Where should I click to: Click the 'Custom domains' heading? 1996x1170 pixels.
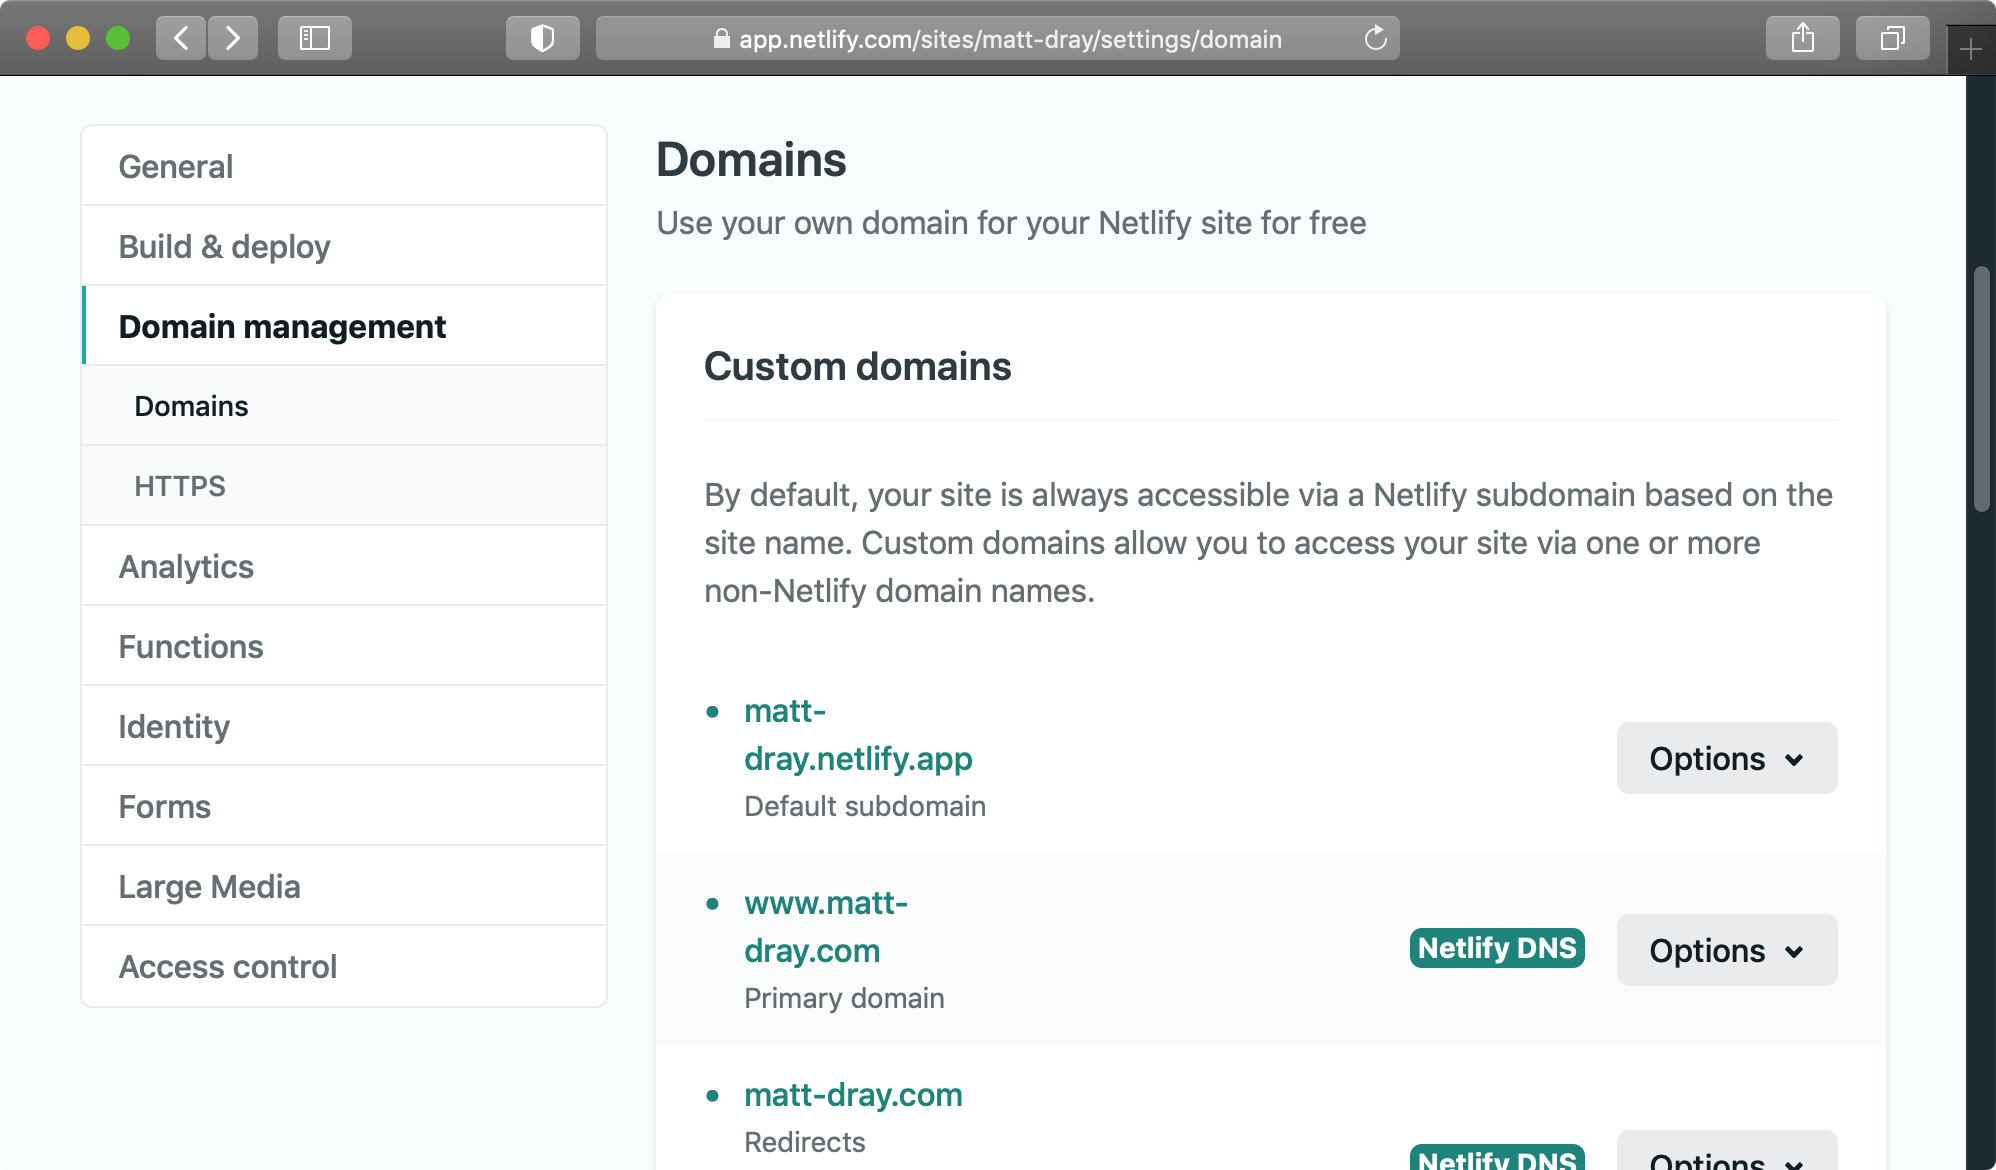pos(858,366)
